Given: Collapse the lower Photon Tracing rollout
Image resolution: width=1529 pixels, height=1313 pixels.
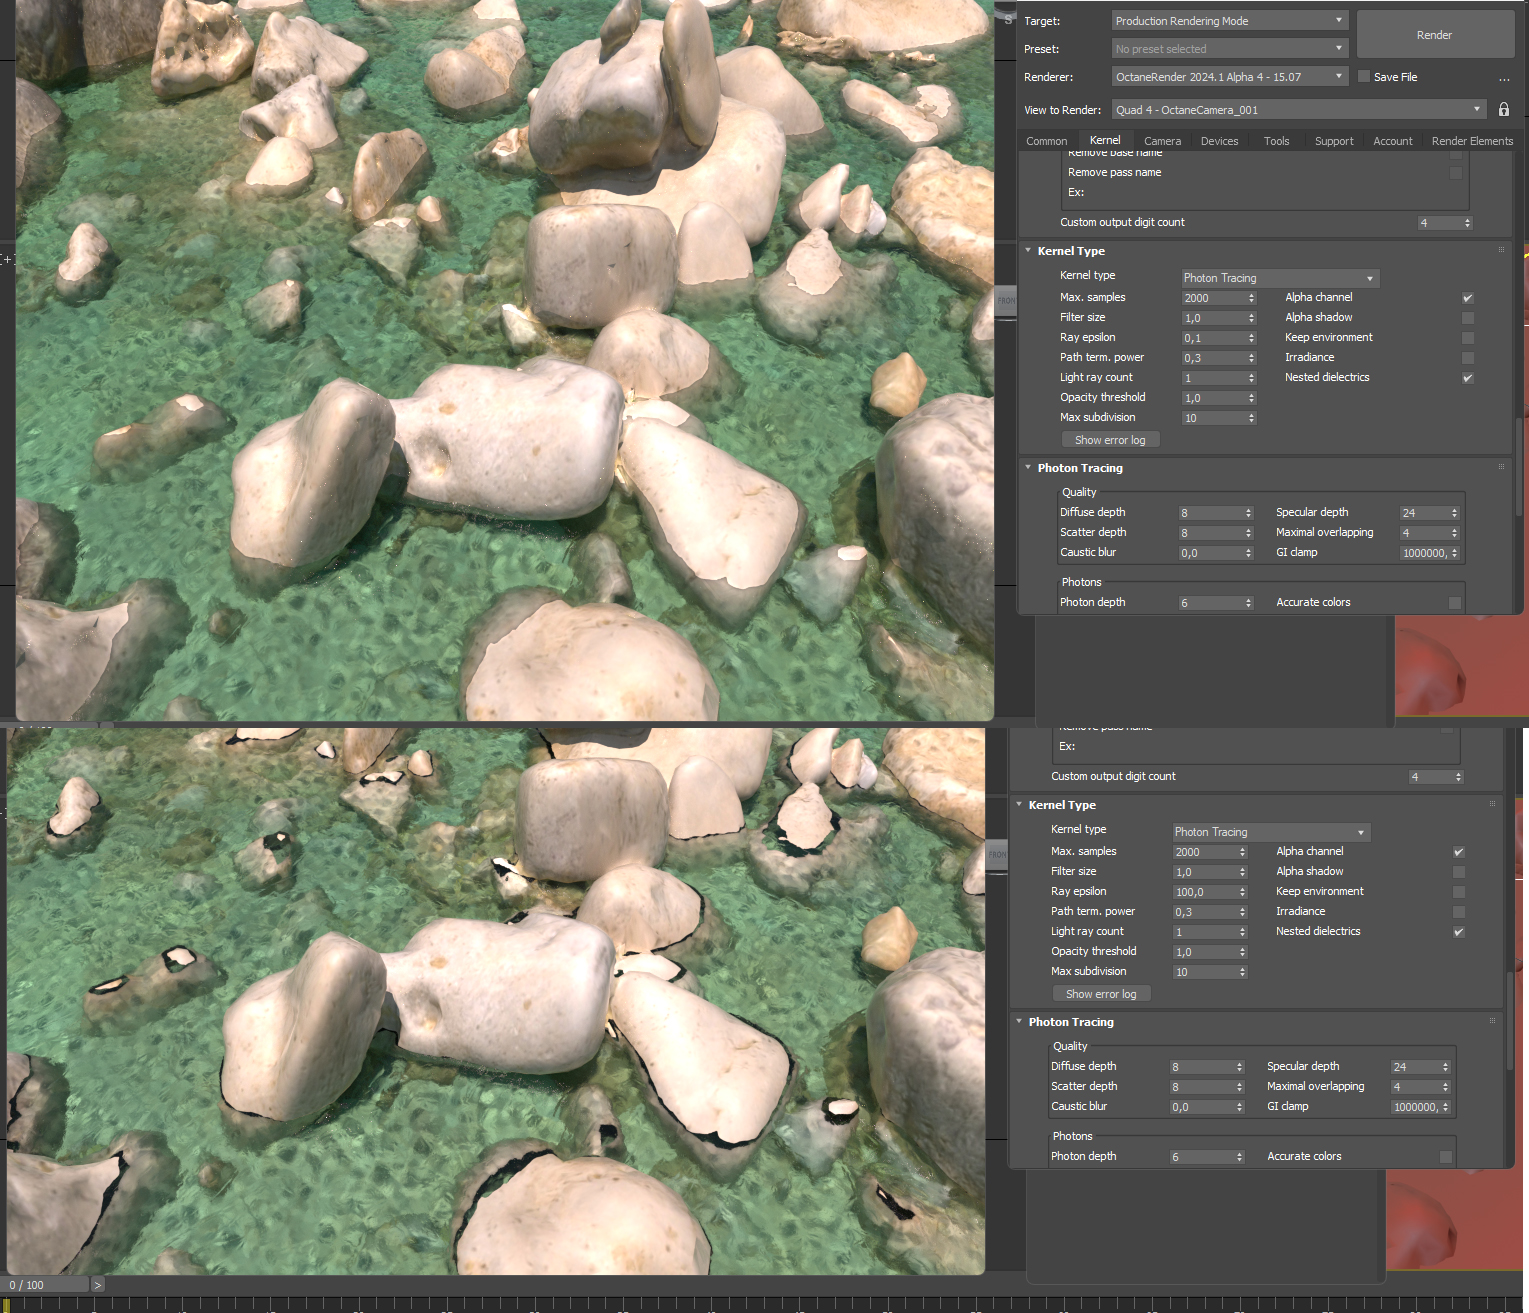Looking at the screenshot, I should pyautogui.click(x=1019, y=1021).
